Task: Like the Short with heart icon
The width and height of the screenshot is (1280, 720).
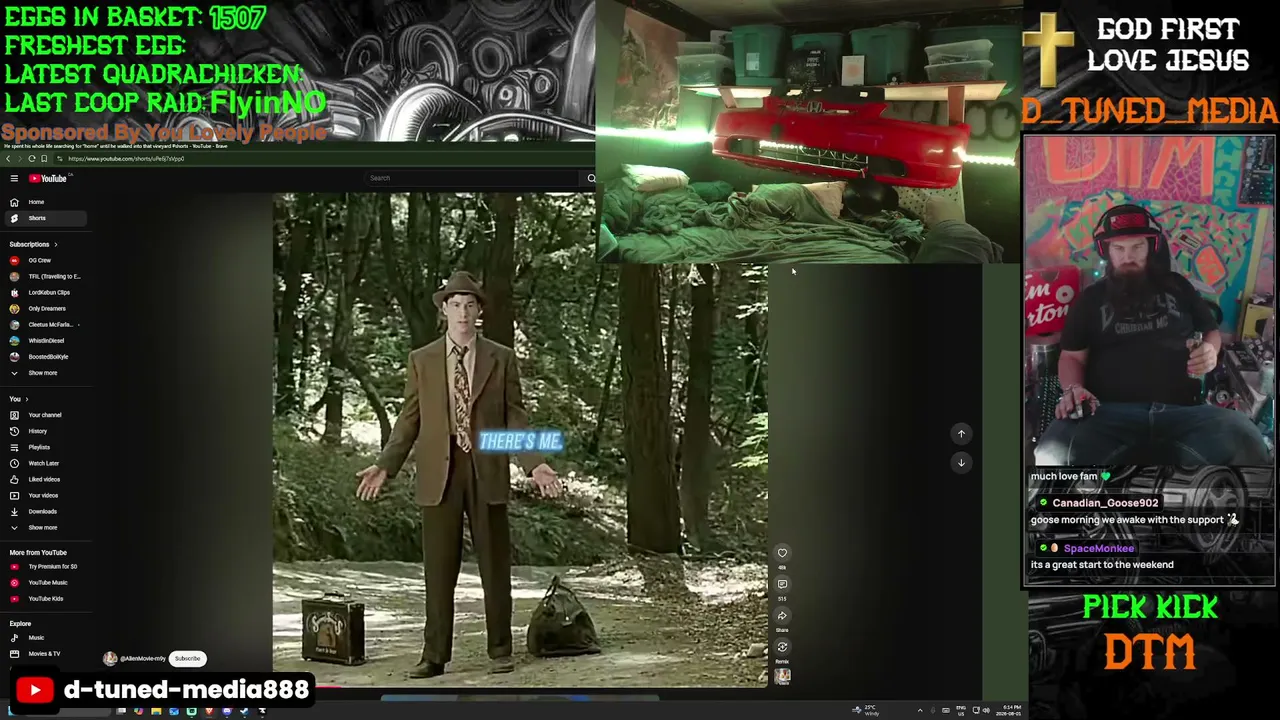Action: (x=782, y=553)
